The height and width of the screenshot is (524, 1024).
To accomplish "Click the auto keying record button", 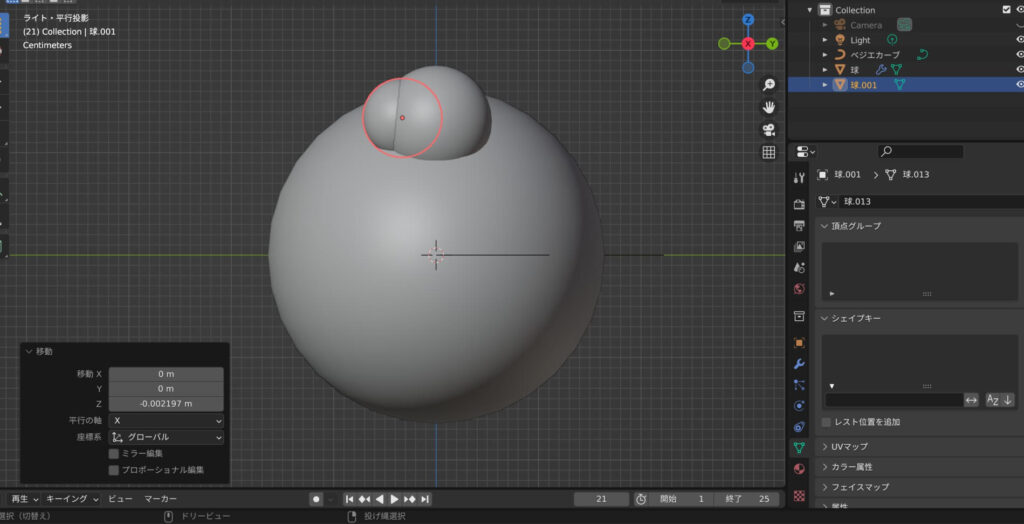I will (316, 499).
